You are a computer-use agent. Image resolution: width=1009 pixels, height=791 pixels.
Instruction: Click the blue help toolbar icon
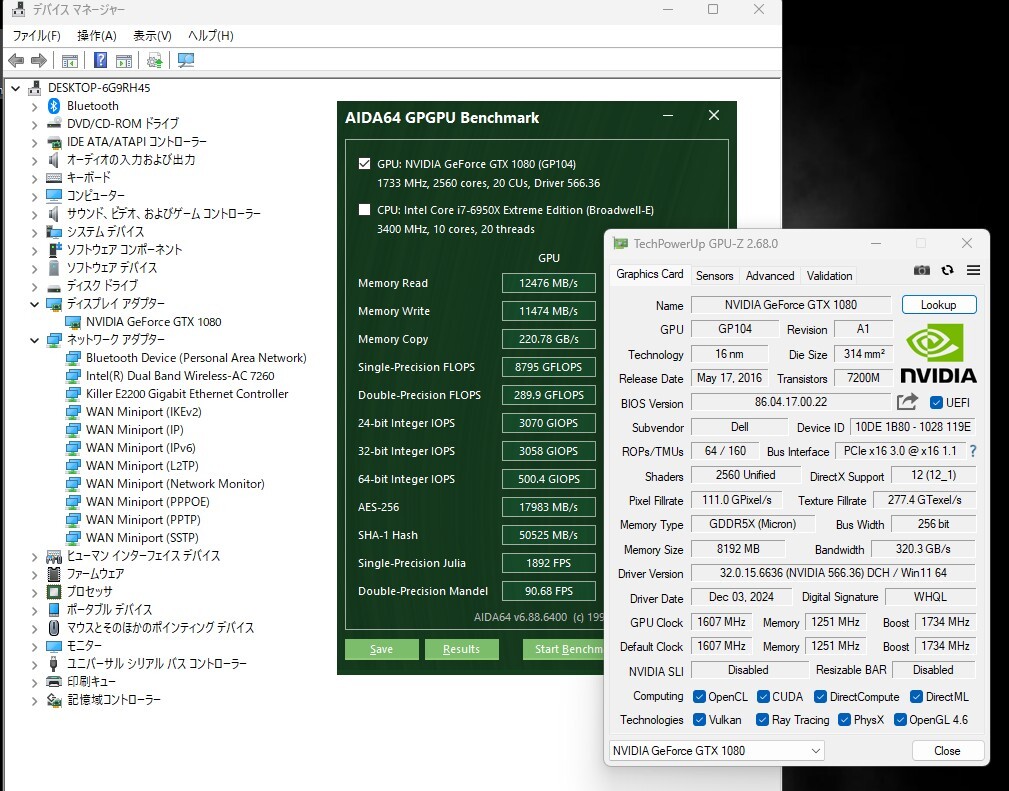click(x=100, y=61)
